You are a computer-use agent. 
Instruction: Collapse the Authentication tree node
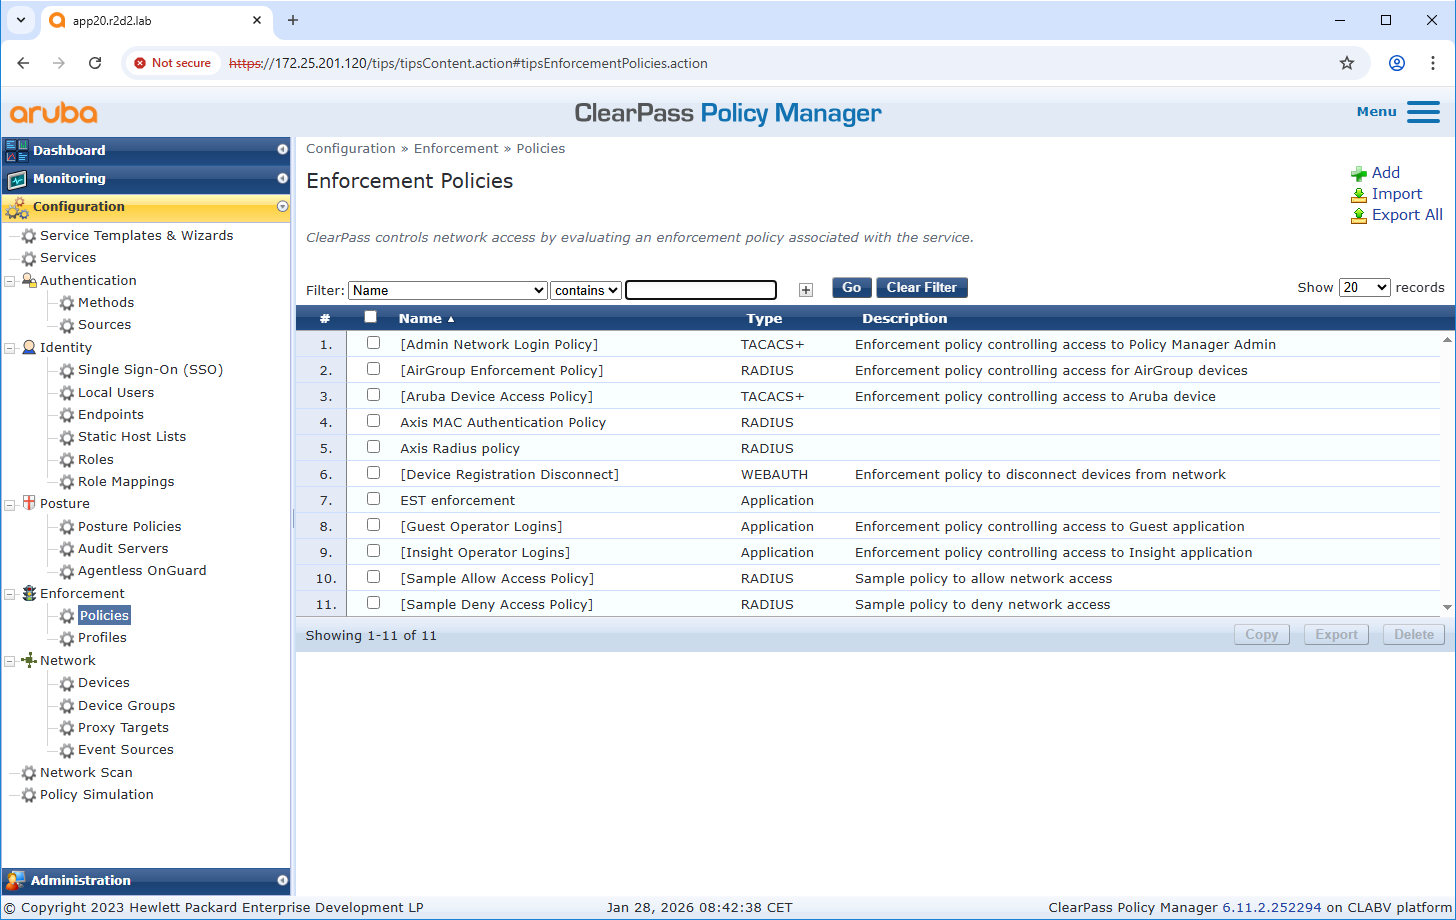[10, 281]
